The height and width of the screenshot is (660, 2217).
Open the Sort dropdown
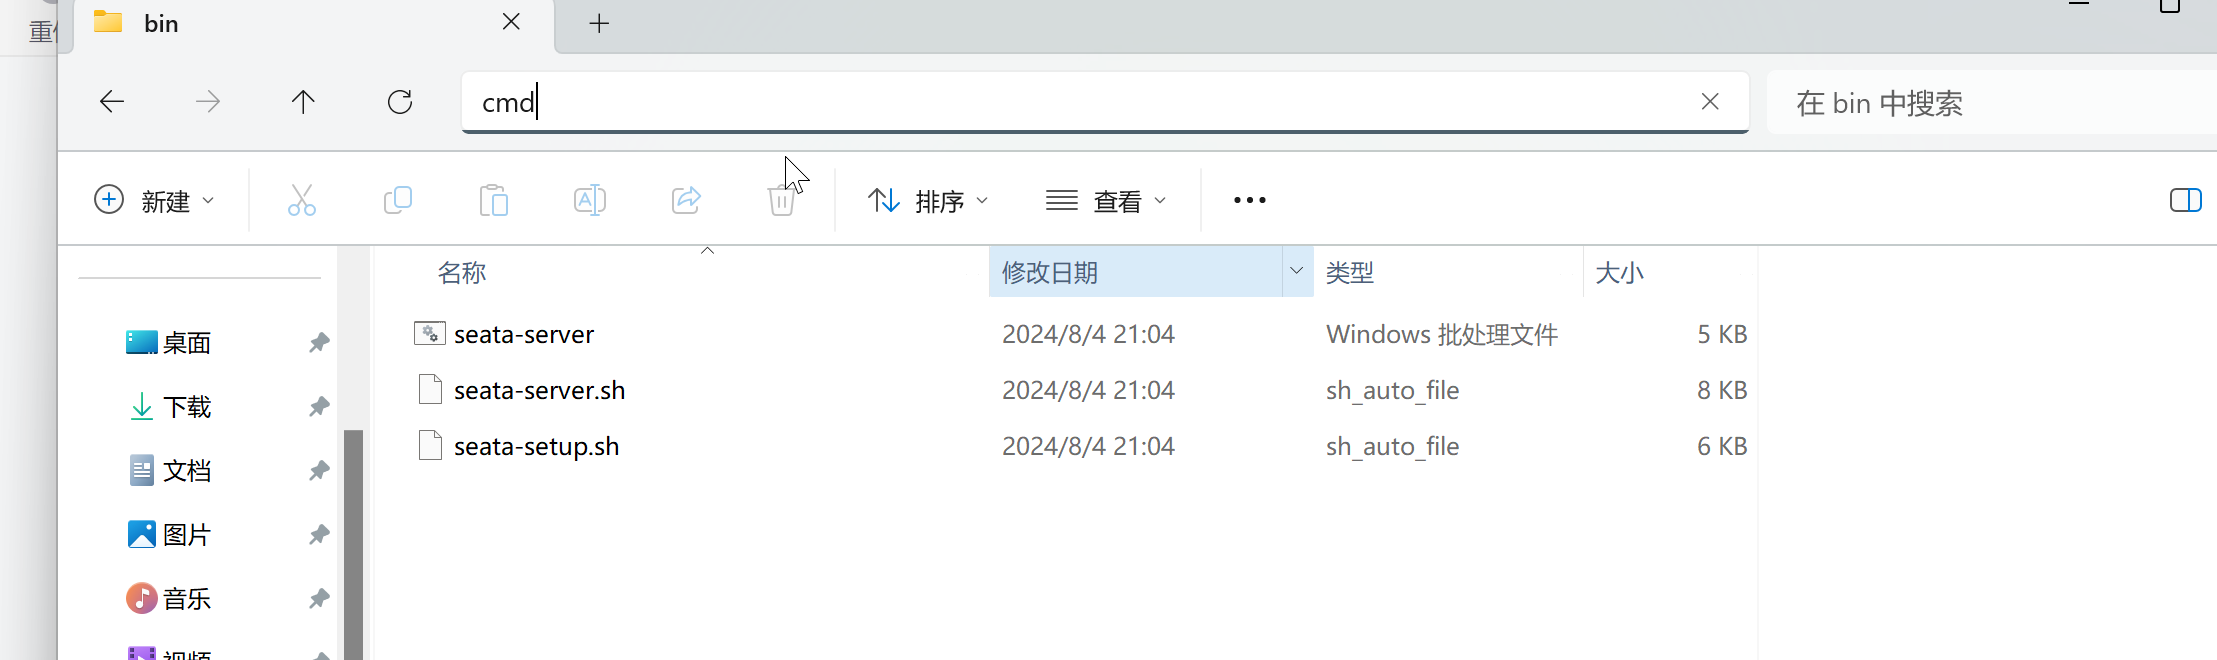[x=928, y=200]
